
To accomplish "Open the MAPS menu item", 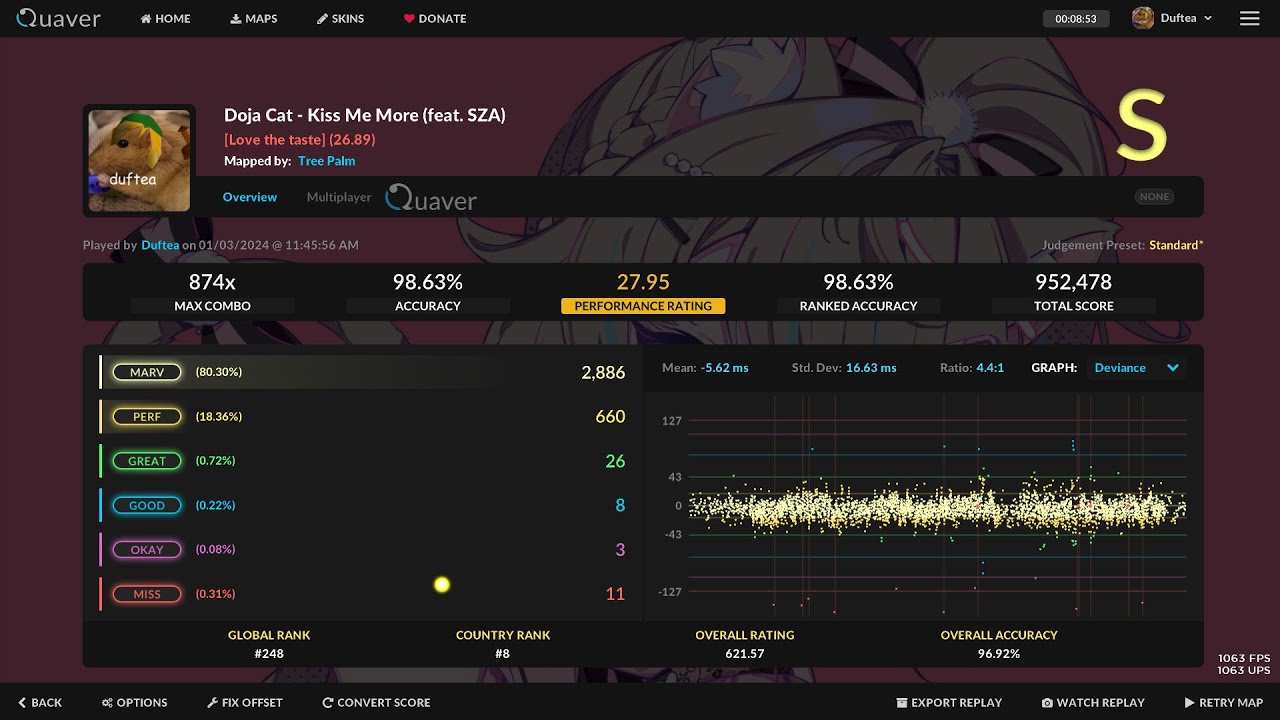I will pos(254,18).
